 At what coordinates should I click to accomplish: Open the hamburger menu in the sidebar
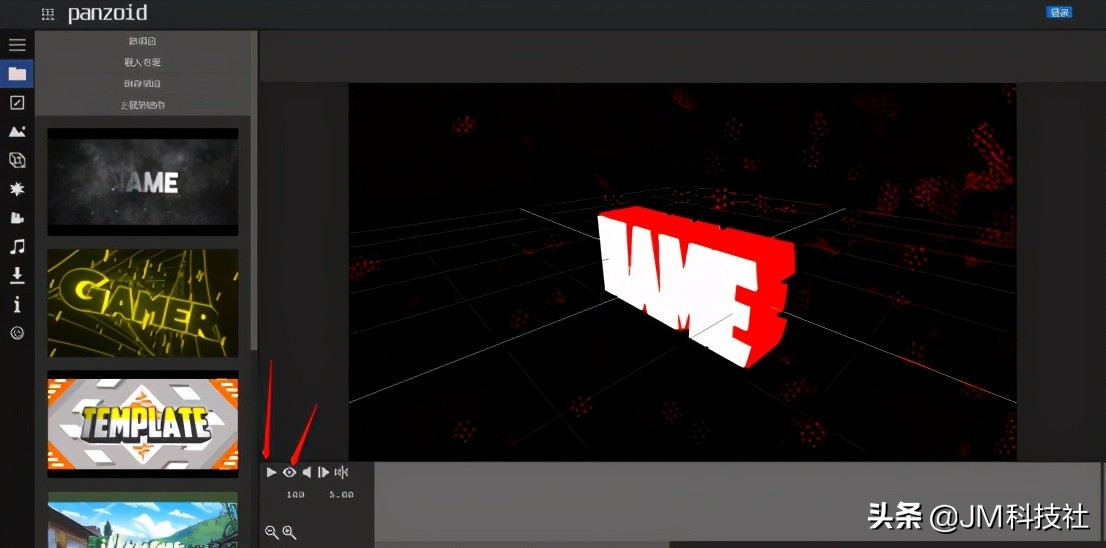(17, 45)
